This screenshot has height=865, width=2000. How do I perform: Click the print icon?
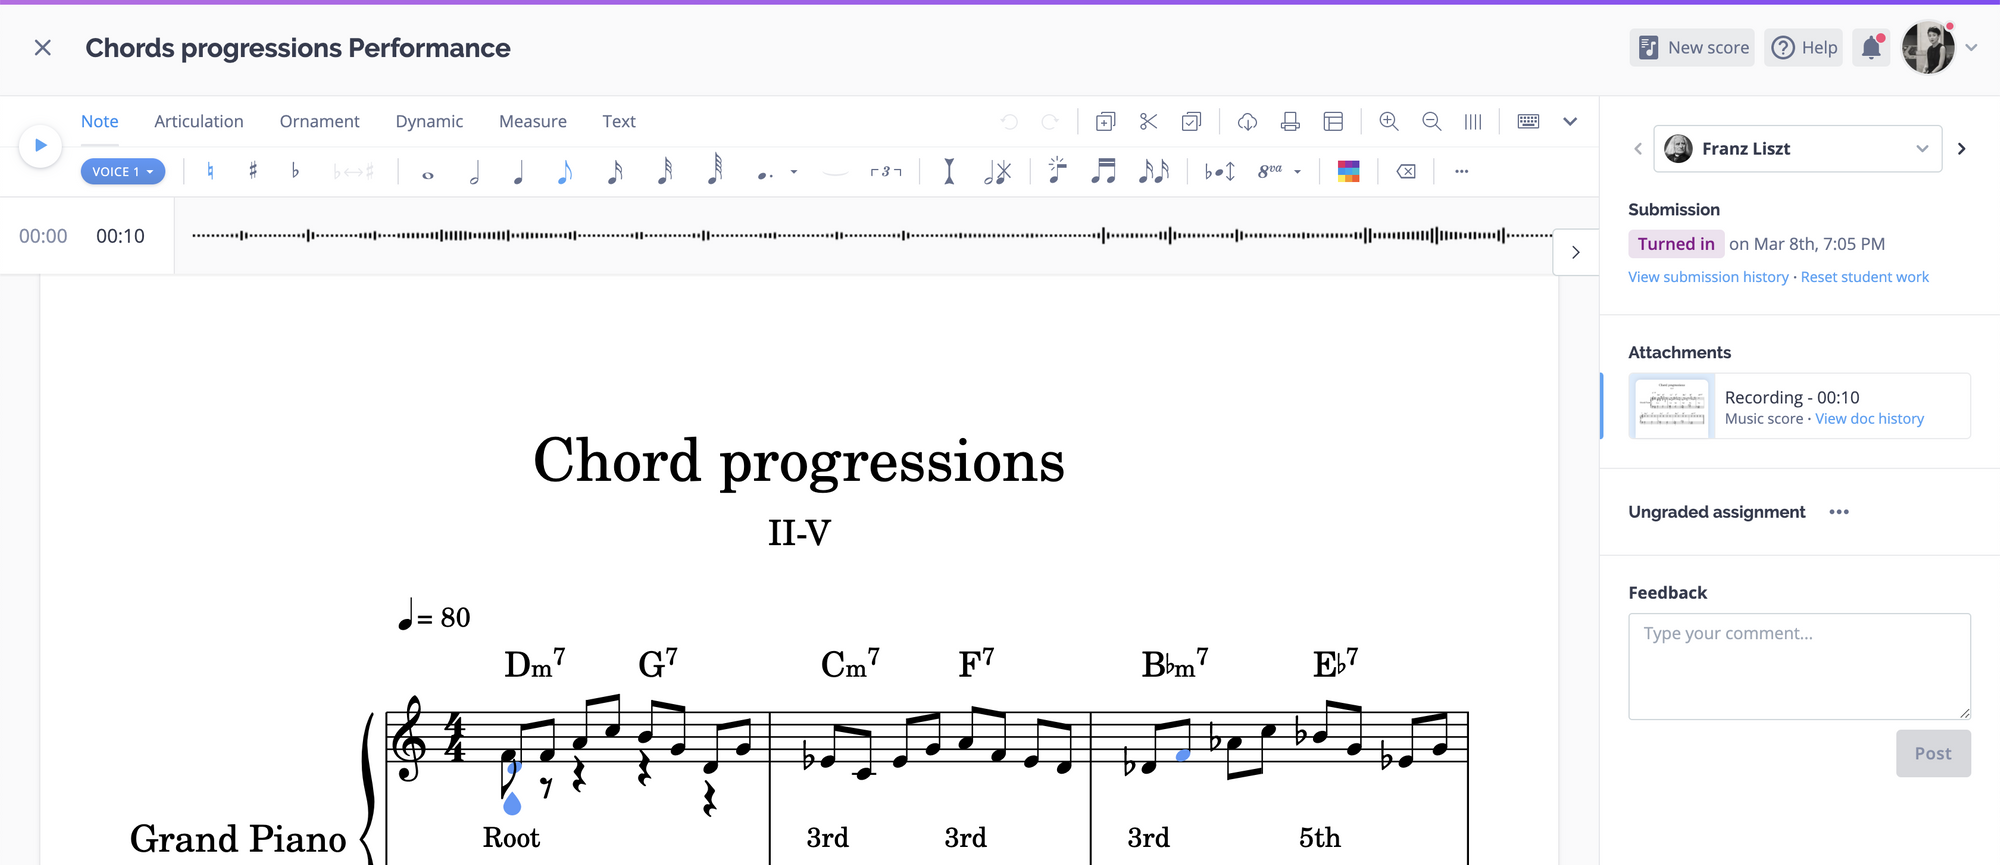(x=1290, y=121)
